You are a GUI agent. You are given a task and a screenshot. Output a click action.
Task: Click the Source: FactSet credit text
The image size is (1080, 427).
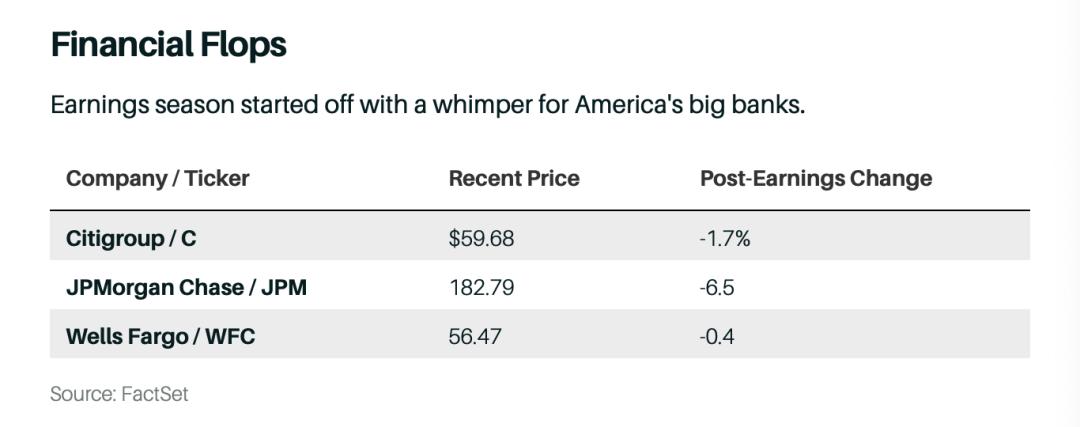119,395
